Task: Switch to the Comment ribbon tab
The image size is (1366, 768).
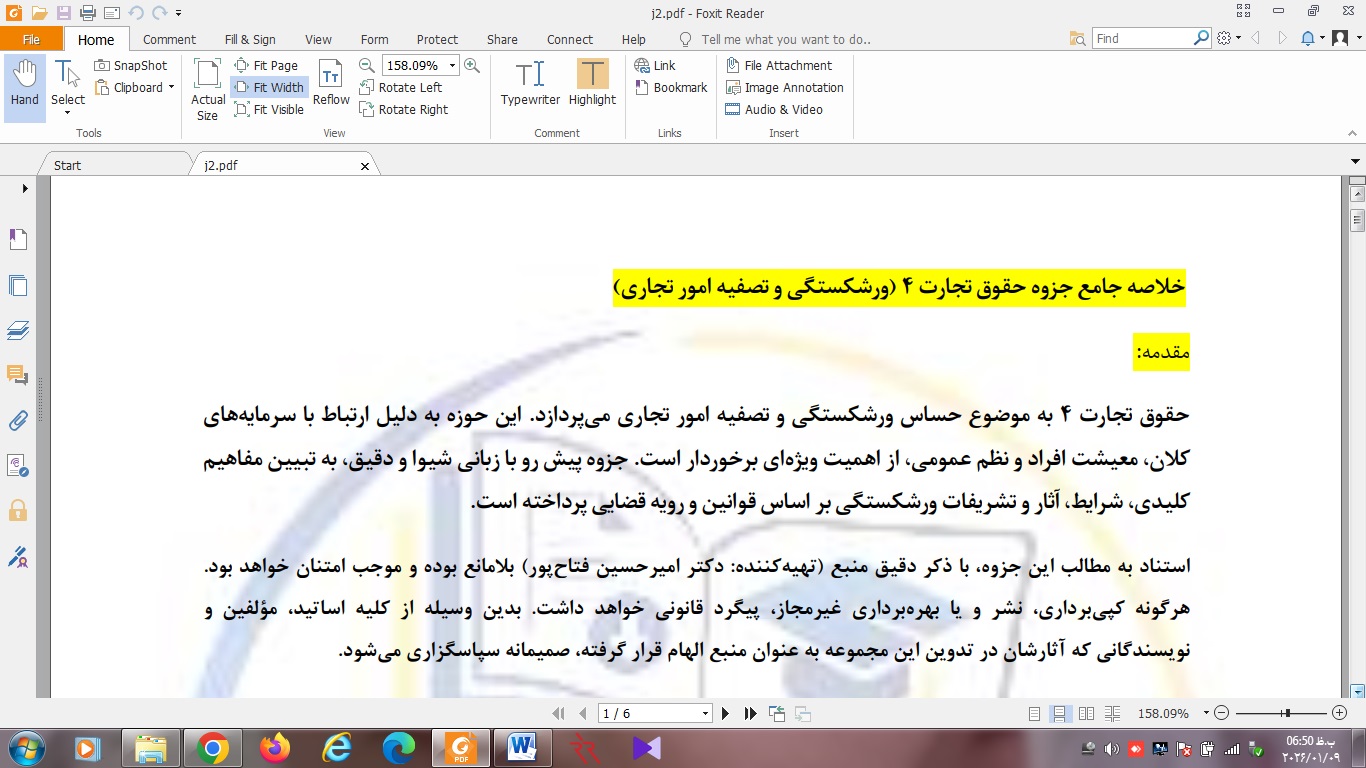Action: tap(169, 39)
